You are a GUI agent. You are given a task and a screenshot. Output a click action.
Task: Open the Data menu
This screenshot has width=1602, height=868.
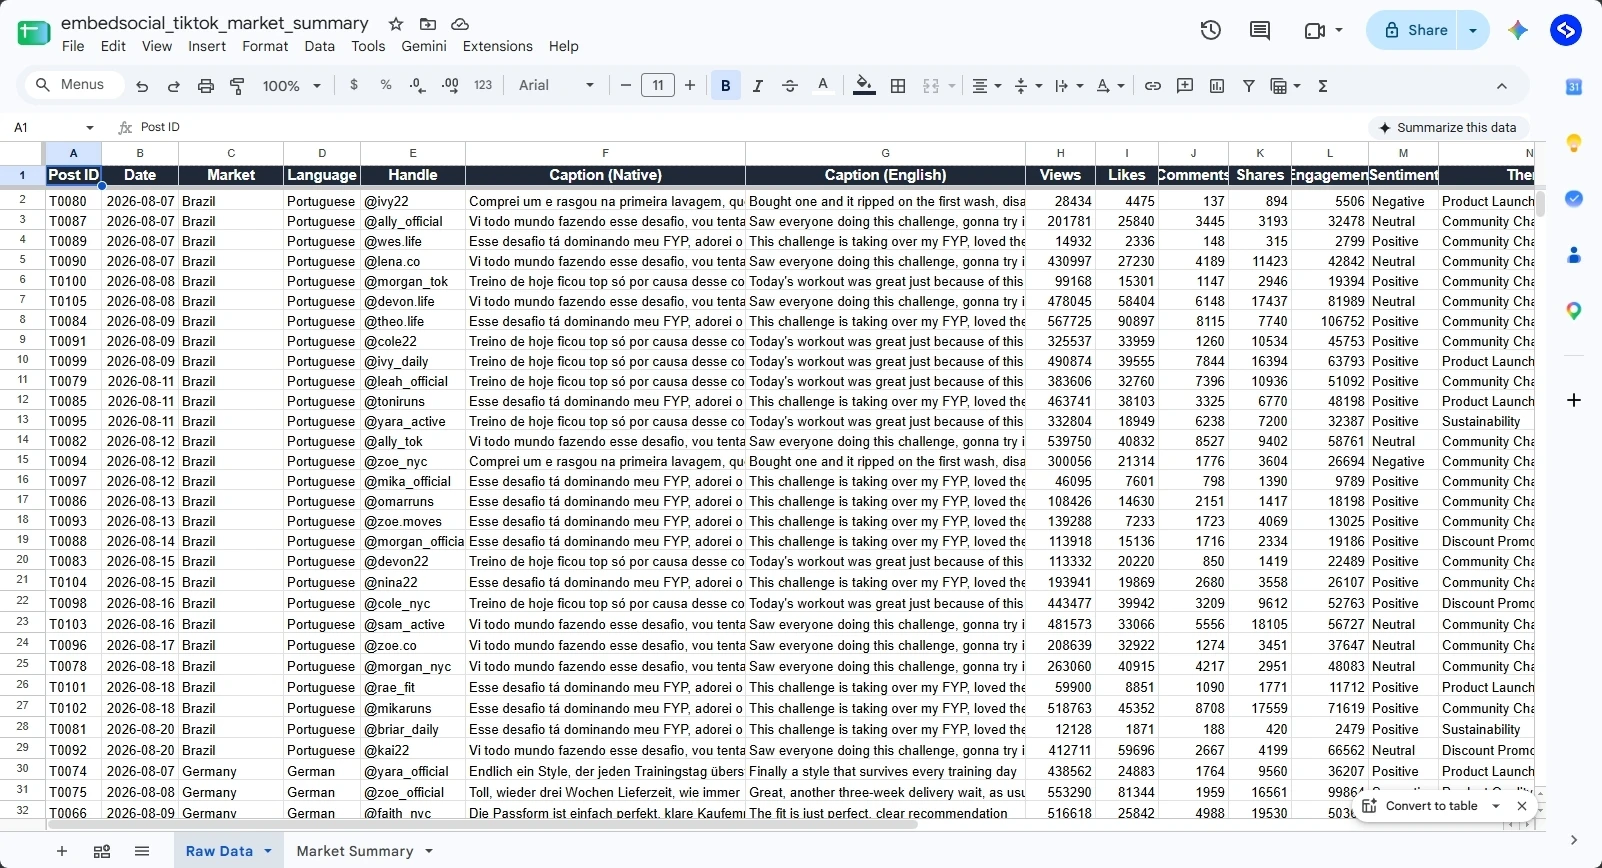(320, 46)
